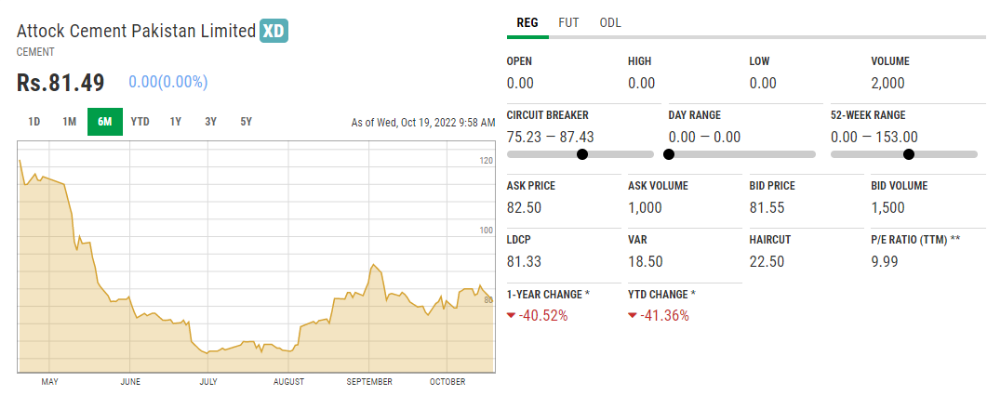Click the Circuit Breaker slider knob
The image size is (1000, 395).
click(582, 154)
